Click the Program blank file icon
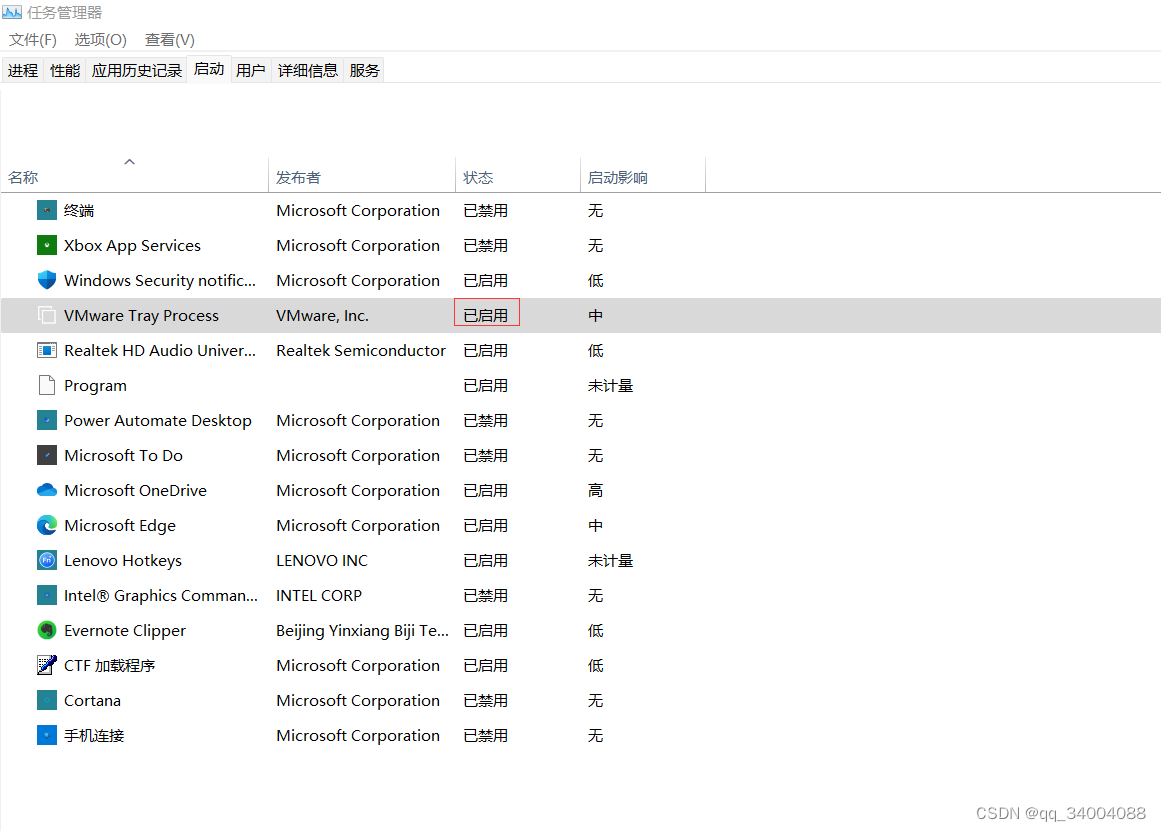Viewport: 1161px width, 831px height. [47, 385]
